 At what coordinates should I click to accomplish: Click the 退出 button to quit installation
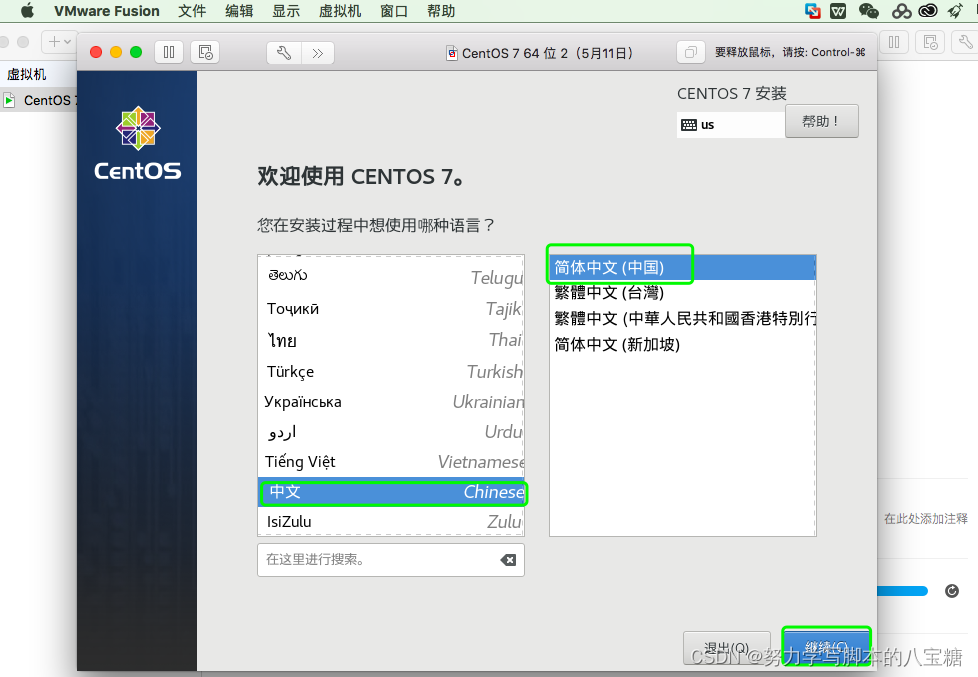point(727,647)
